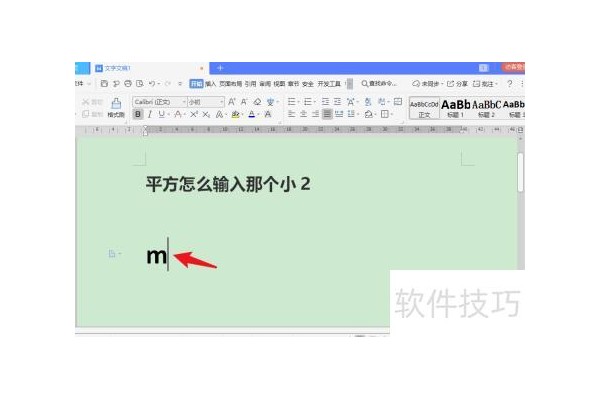Screen dimensions: 600x400
Task: Toggle Underline formatting button
Action: click(x=161, y=114)
